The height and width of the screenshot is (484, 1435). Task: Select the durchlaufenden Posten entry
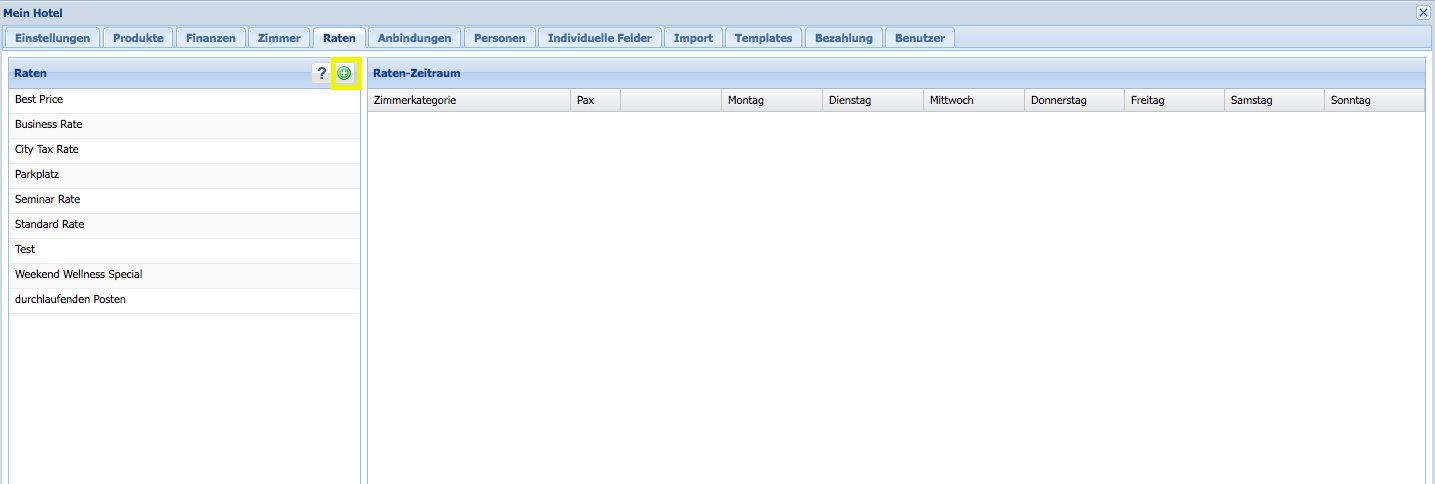coord(70,300)
